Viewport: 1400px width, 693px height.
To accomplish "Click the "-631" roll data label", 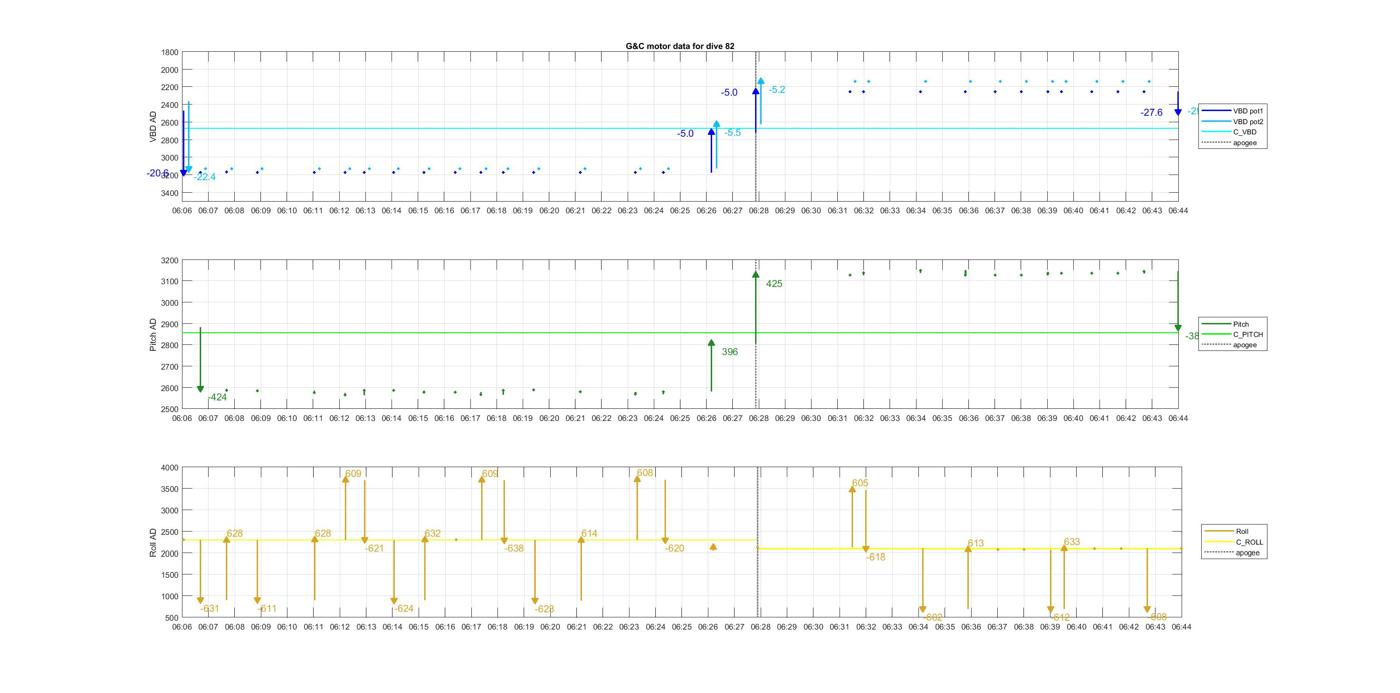I will 210,609.
